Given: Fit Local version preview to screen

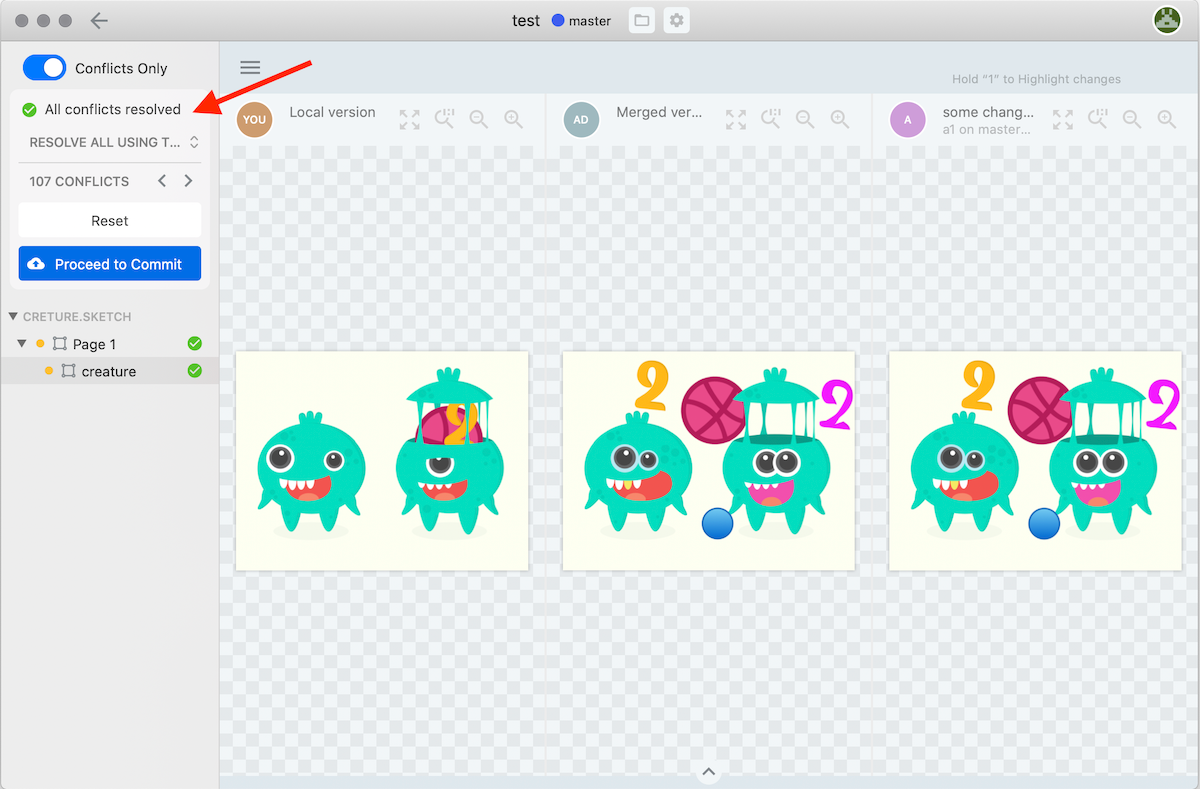Looking at the screenshot, I should coord(410,120).
